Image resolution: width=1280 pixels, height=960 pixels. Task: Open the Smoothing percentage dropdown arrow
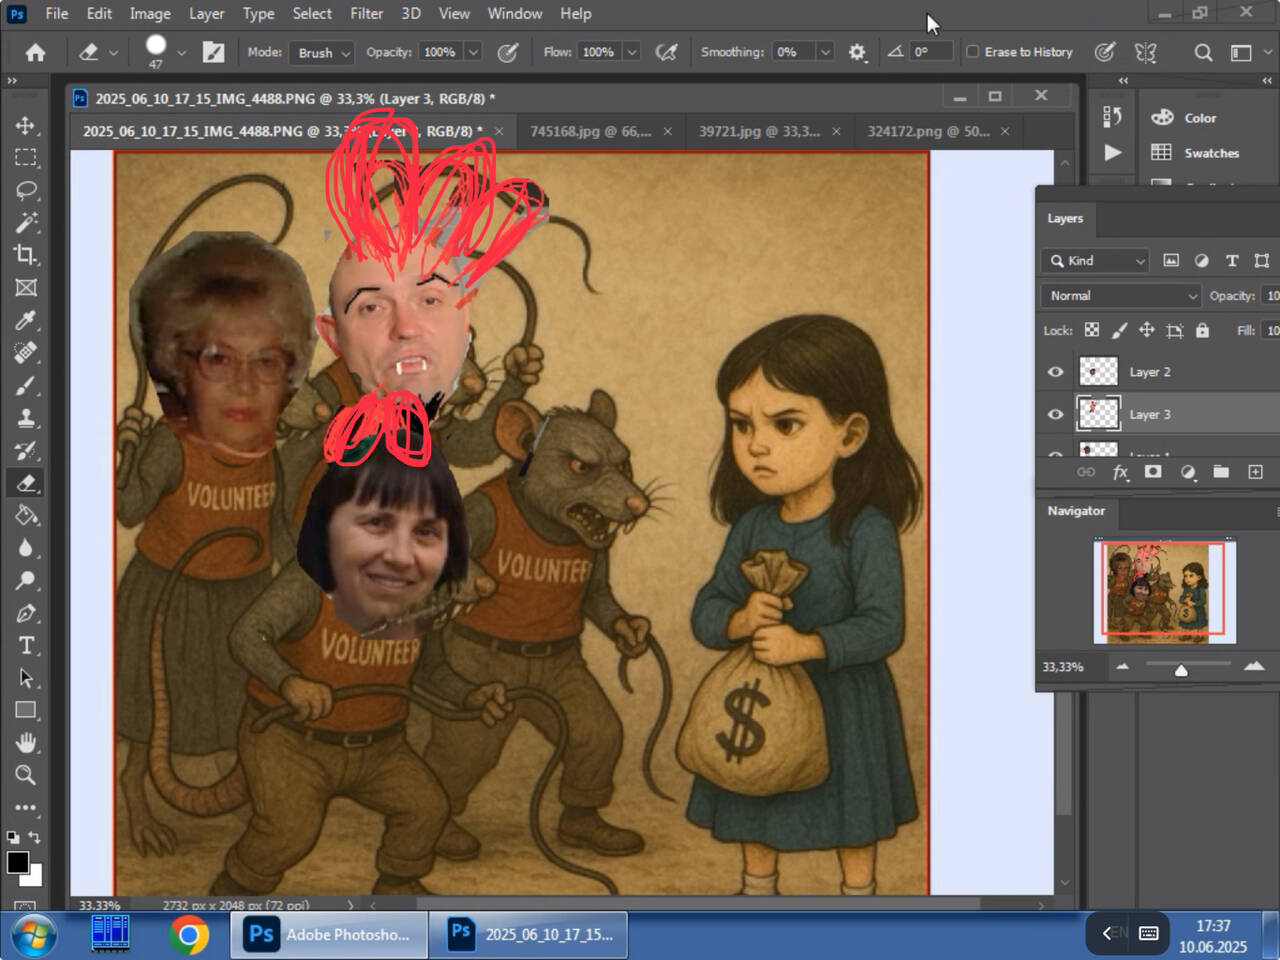point(825,52)
